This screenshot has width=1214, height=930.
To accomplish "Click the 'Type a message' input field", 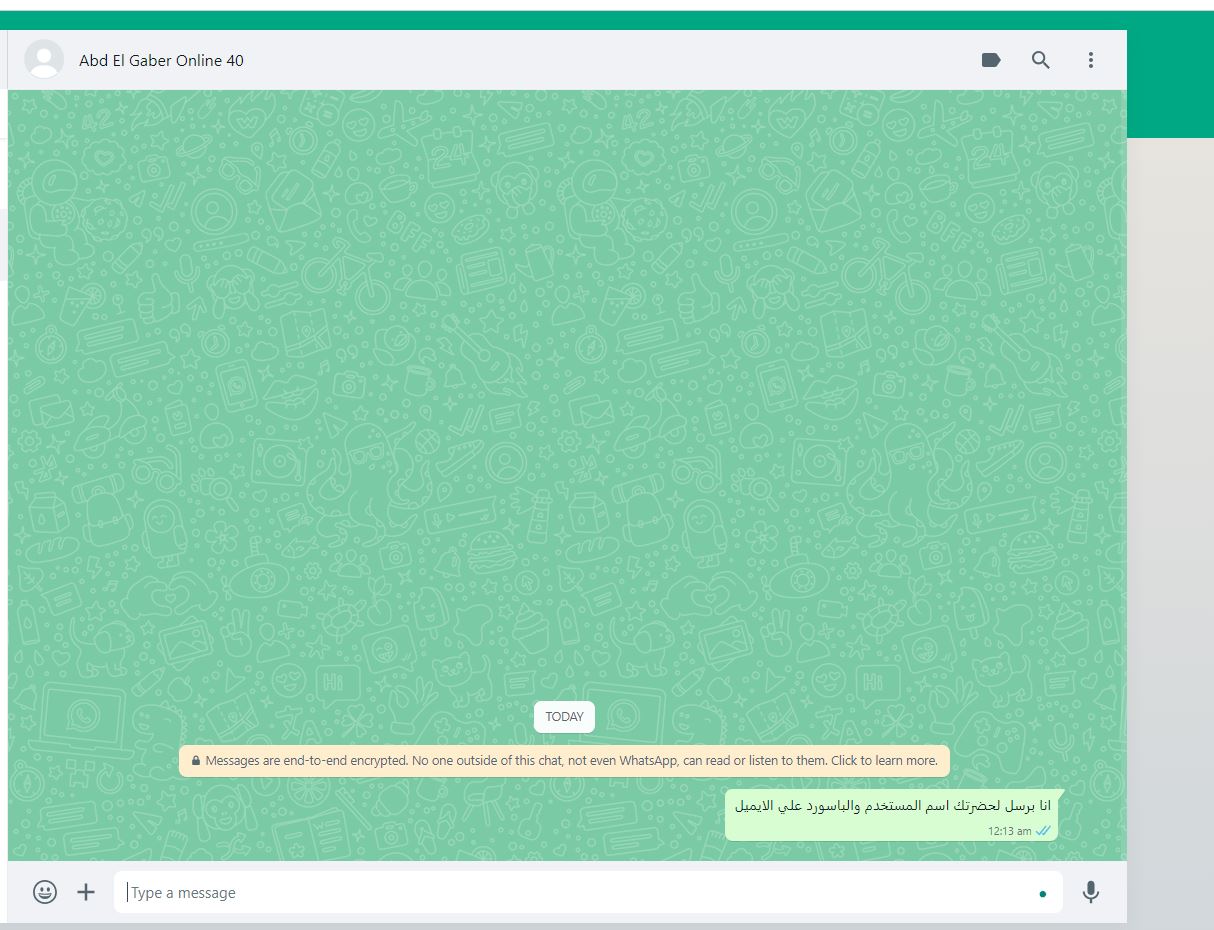I will point(588,892).
